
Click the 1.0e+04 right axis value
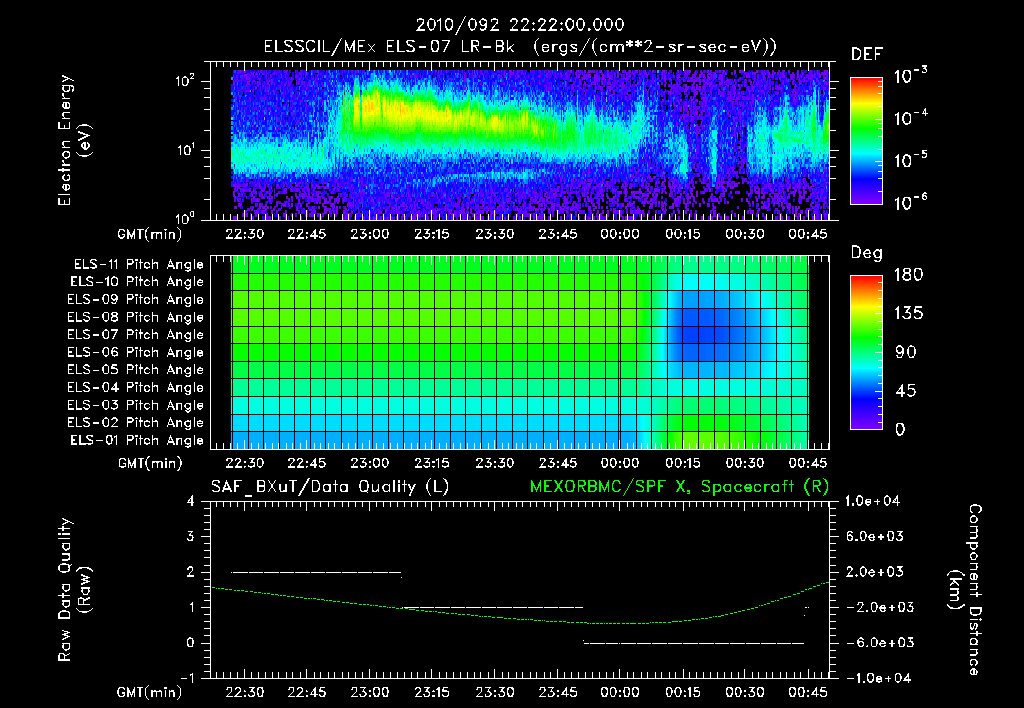(x=872, y=501)
